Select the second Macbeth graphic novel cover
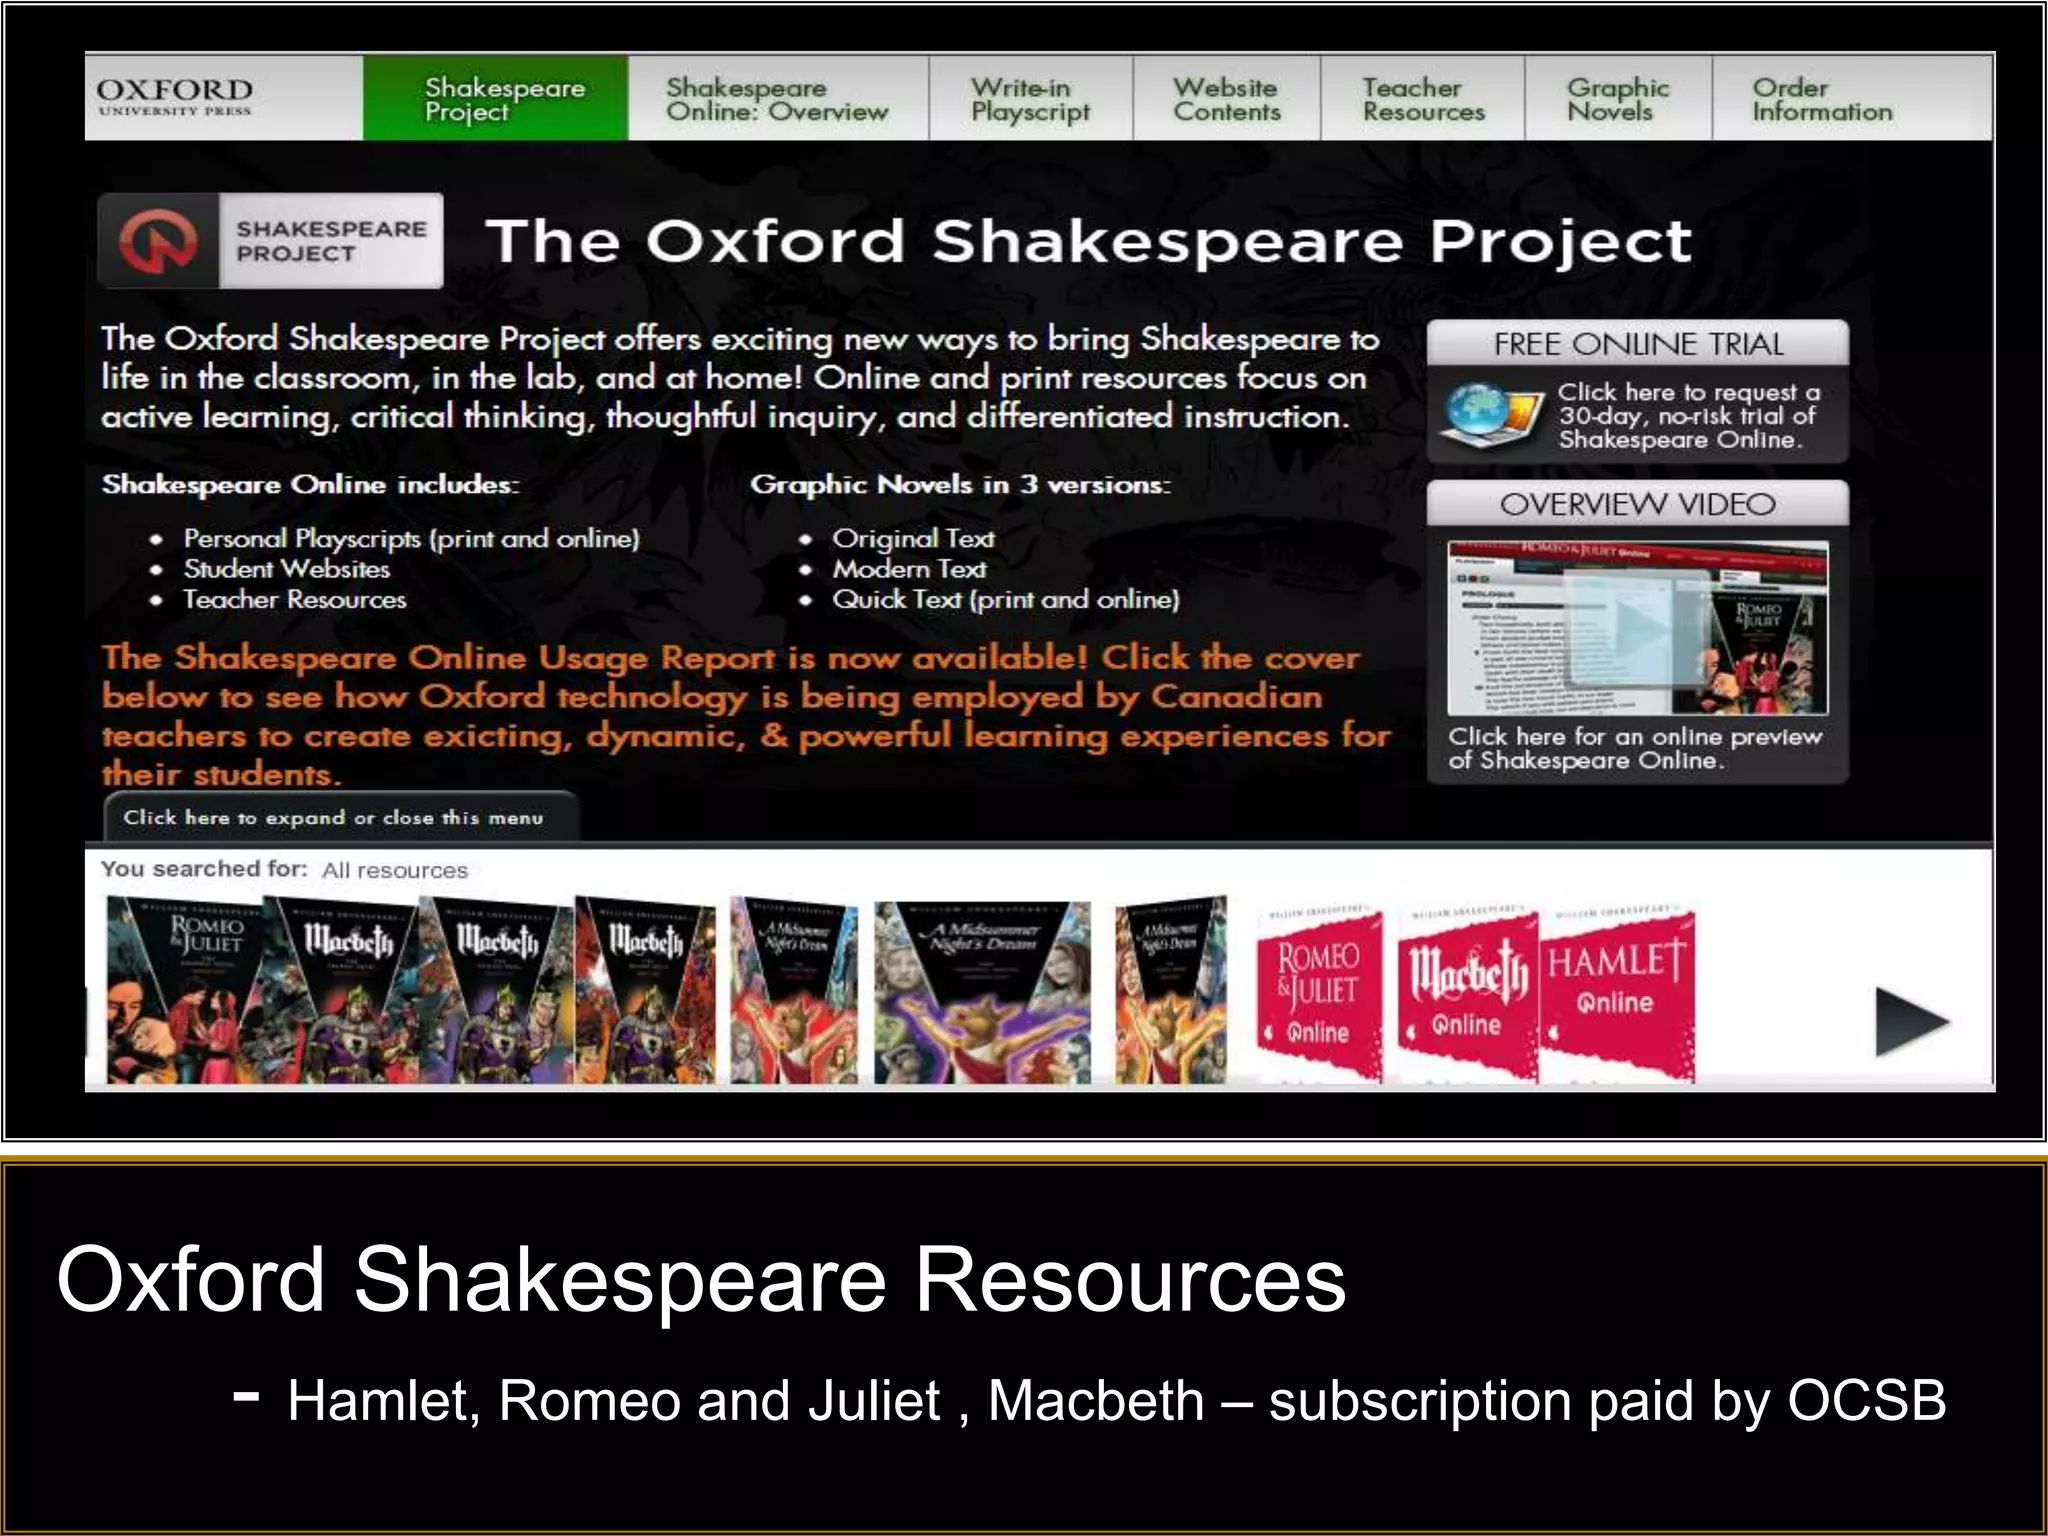Image resolution: width=2048 pixels, height=1536 pixels. coord(498,990)
